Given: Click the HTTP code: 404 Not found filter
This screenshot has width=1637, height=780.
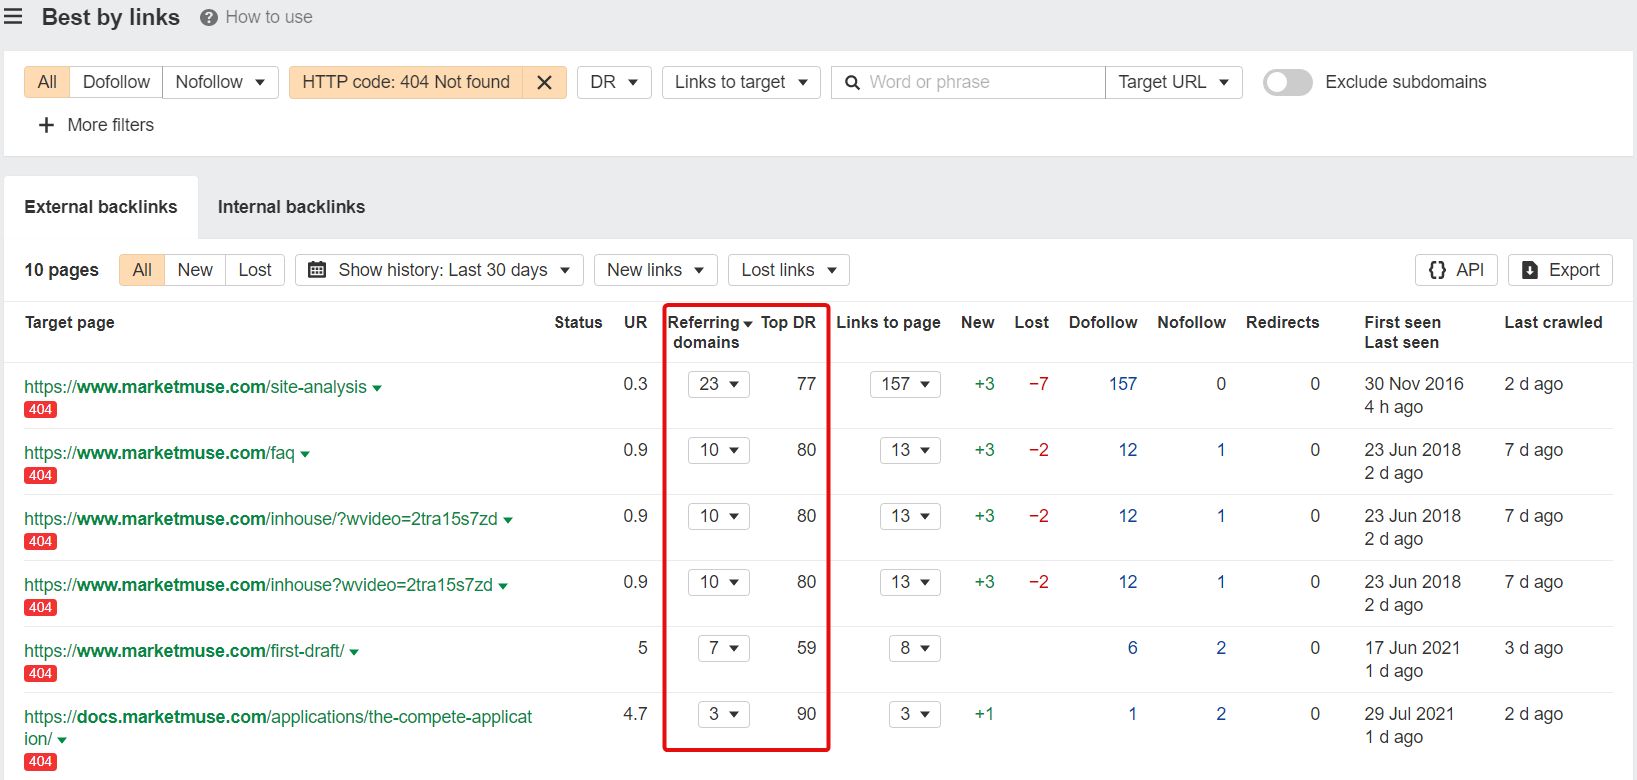Looking at the screenshot, I should (x=406, y=82).
